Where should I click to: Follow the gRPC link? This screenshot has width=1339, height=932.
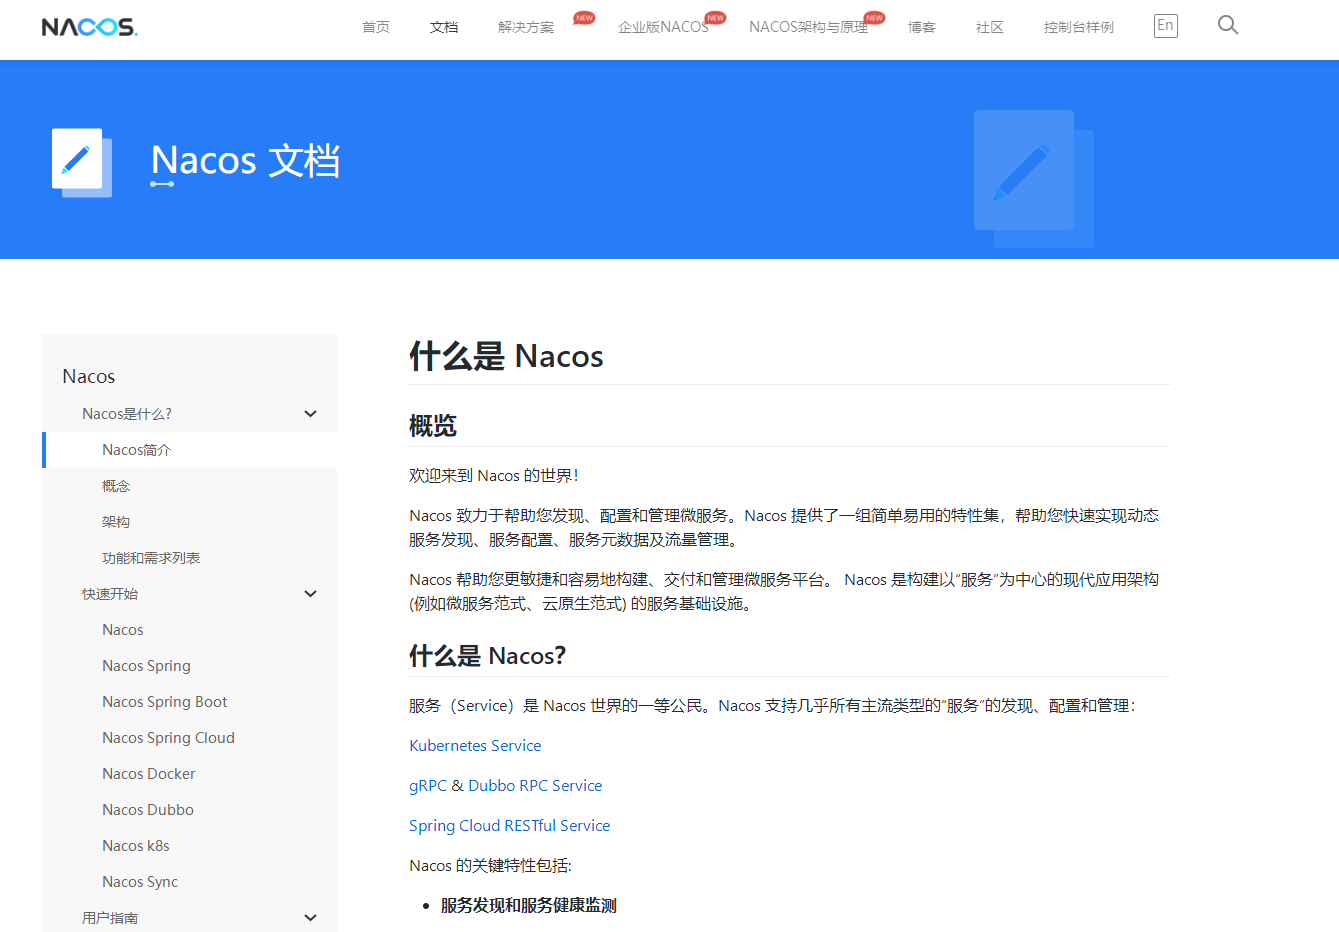coord(428,786)
